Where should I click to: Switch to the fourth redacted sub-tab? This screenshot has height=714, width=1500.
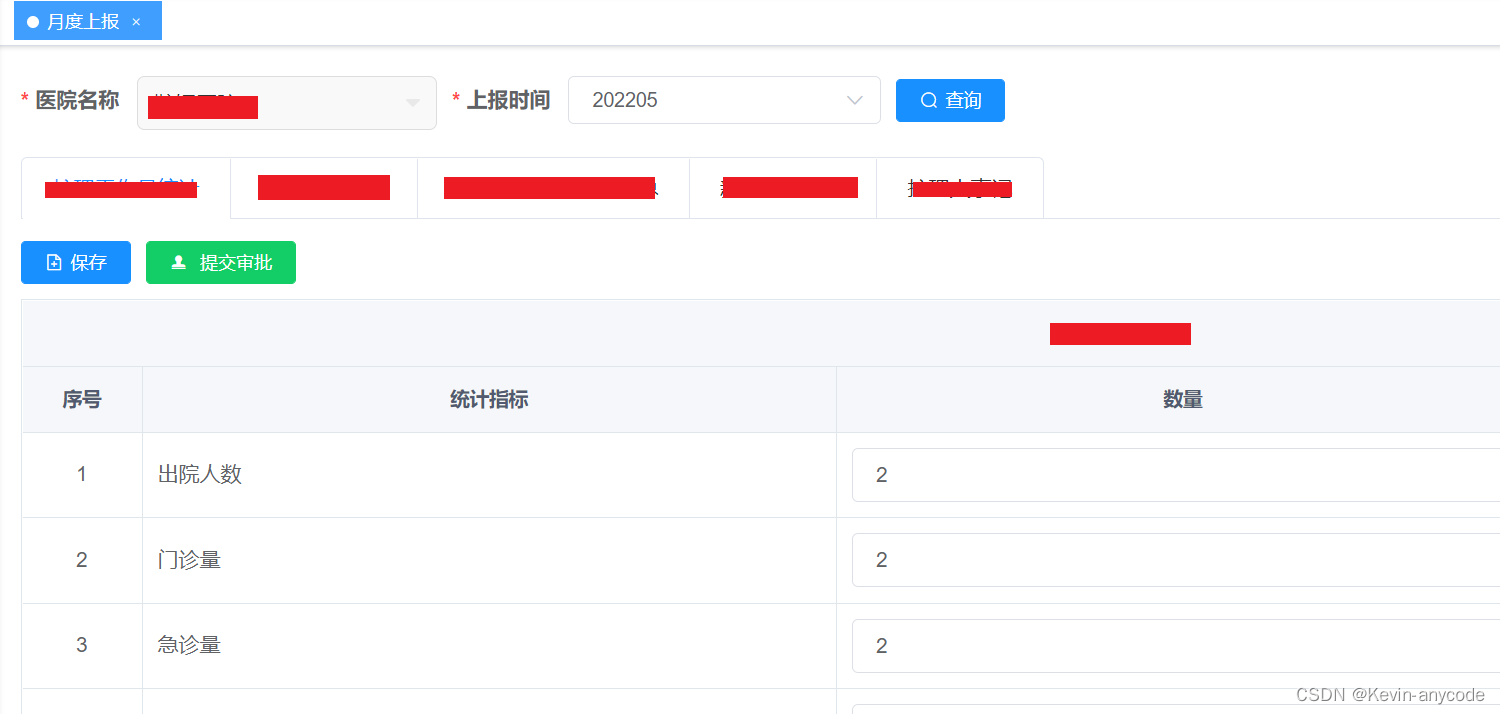(x=783, y=188)
